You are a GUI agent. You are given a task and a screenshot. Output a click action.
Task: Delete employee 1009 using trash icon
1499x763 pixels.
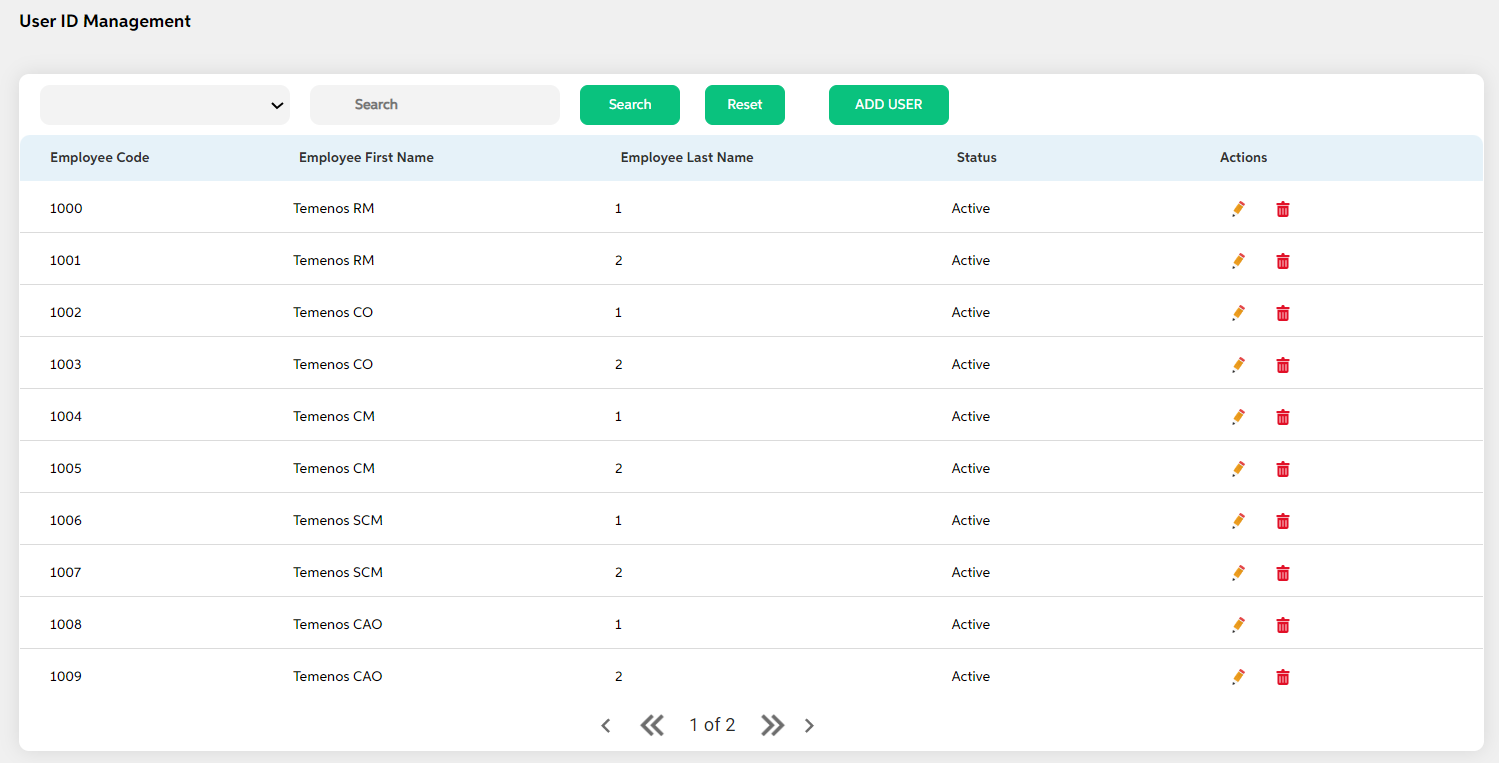[x=1283, y=677]
